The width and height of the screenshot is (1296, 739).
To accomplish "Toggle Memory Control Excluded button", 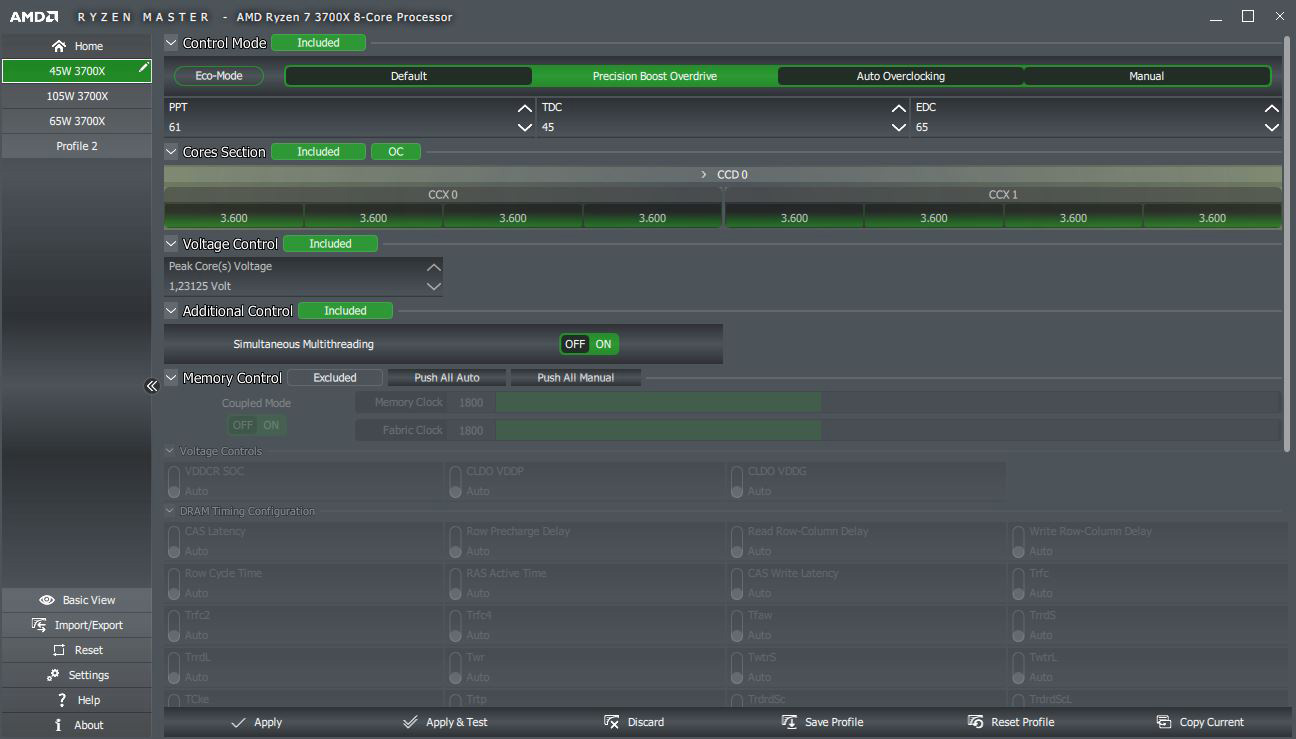I will pos(335,378).
